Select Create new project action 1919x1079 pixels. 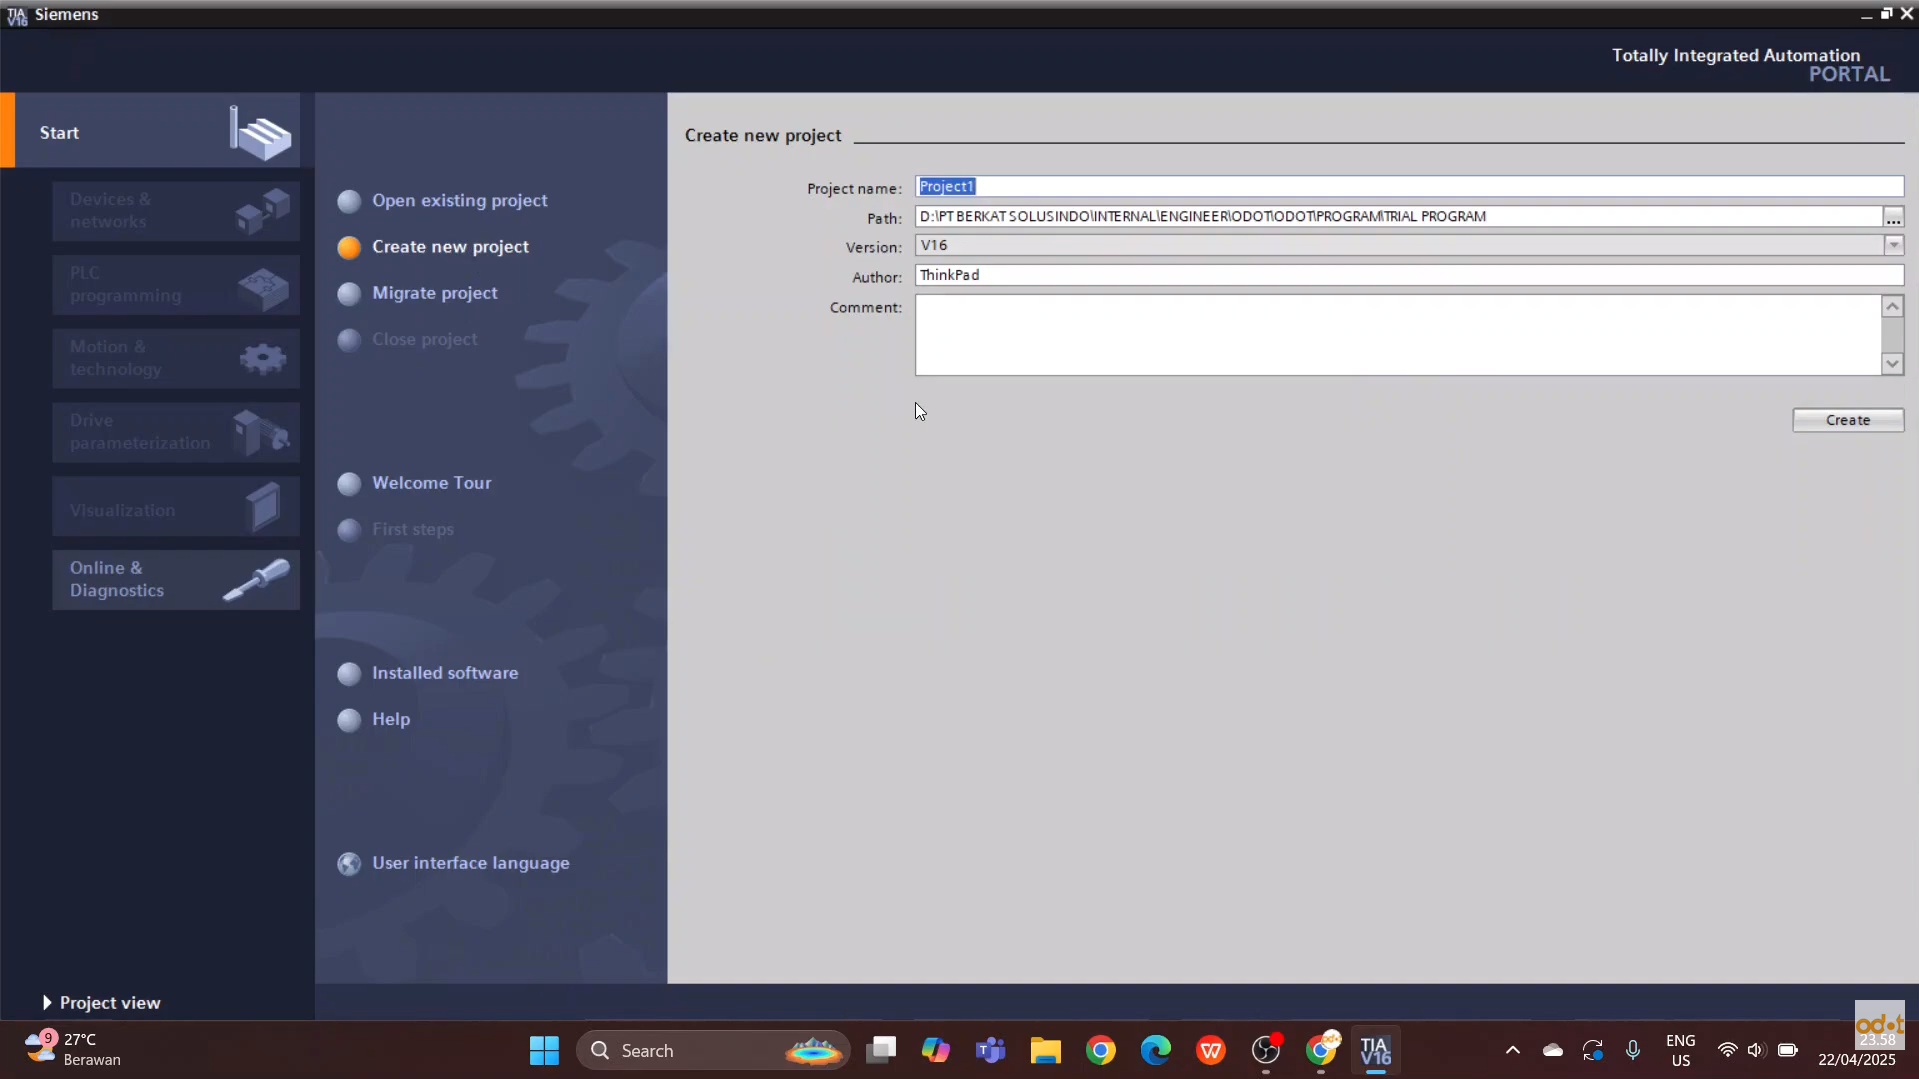(x=450, y=247)
